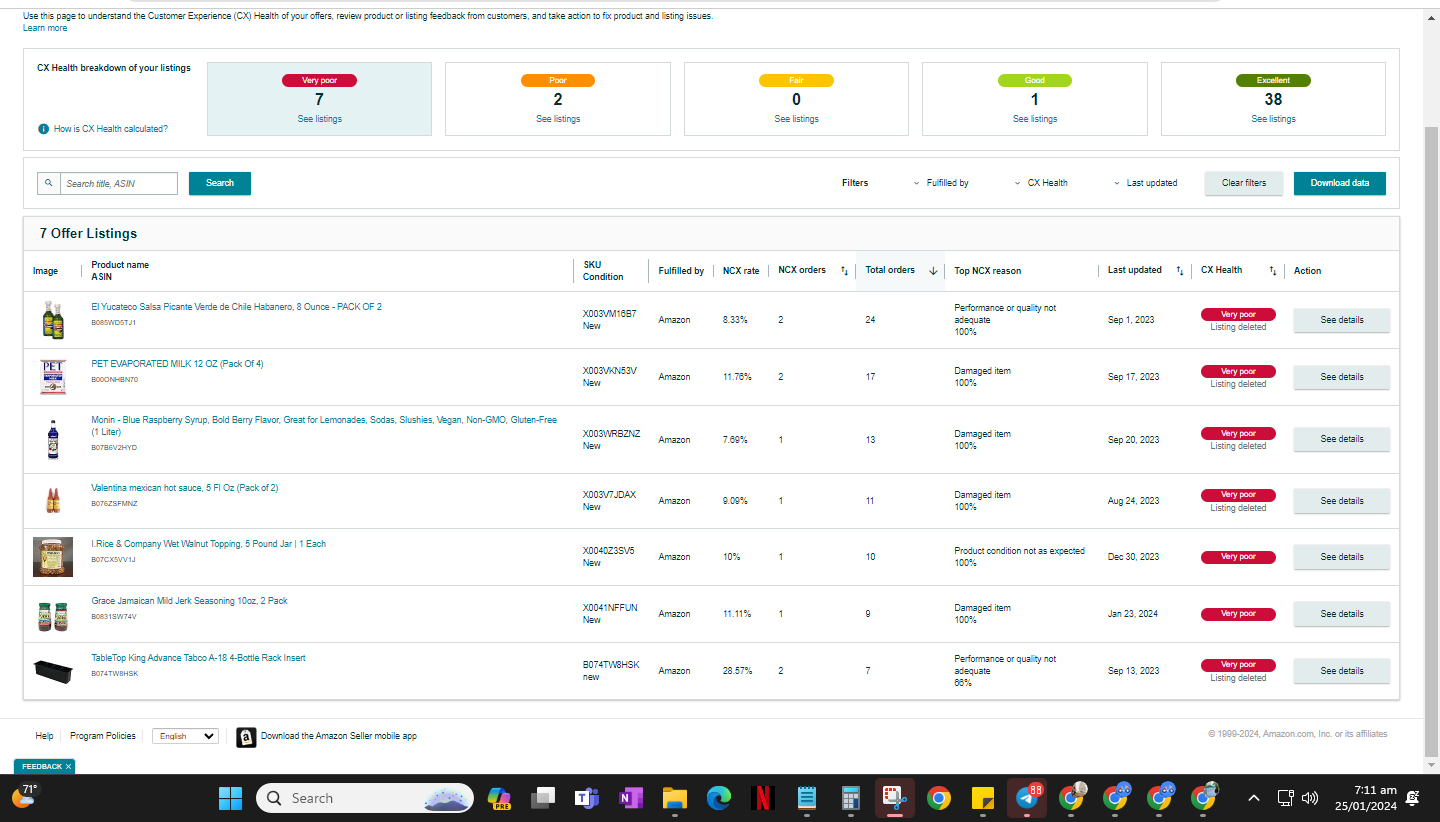Open the Wet Walnut Topping product image
1440x822 pixels.
pos(53,557)
